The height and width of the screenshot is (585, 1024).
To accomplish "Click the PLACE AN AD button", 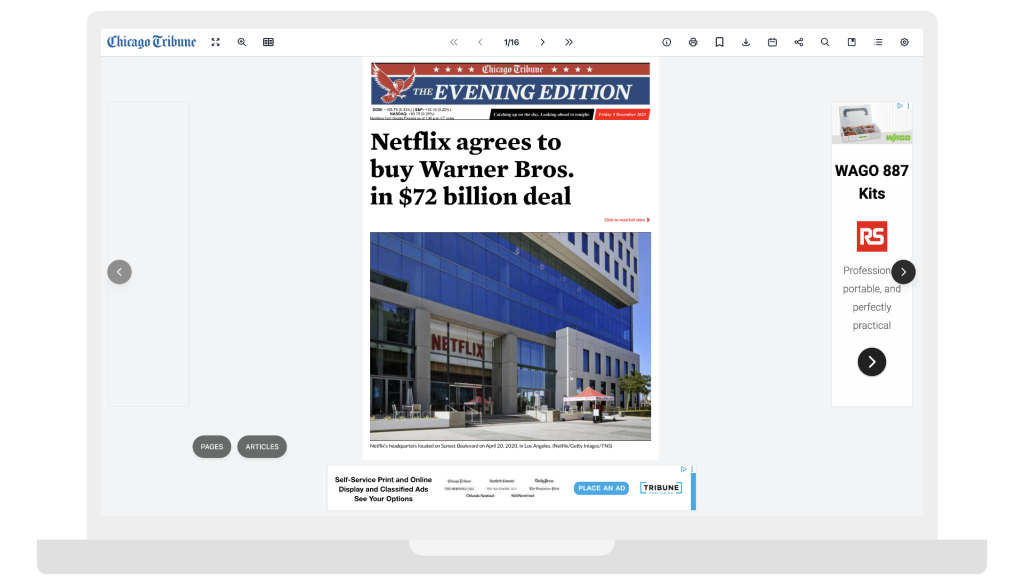I will tap(601, 488).
